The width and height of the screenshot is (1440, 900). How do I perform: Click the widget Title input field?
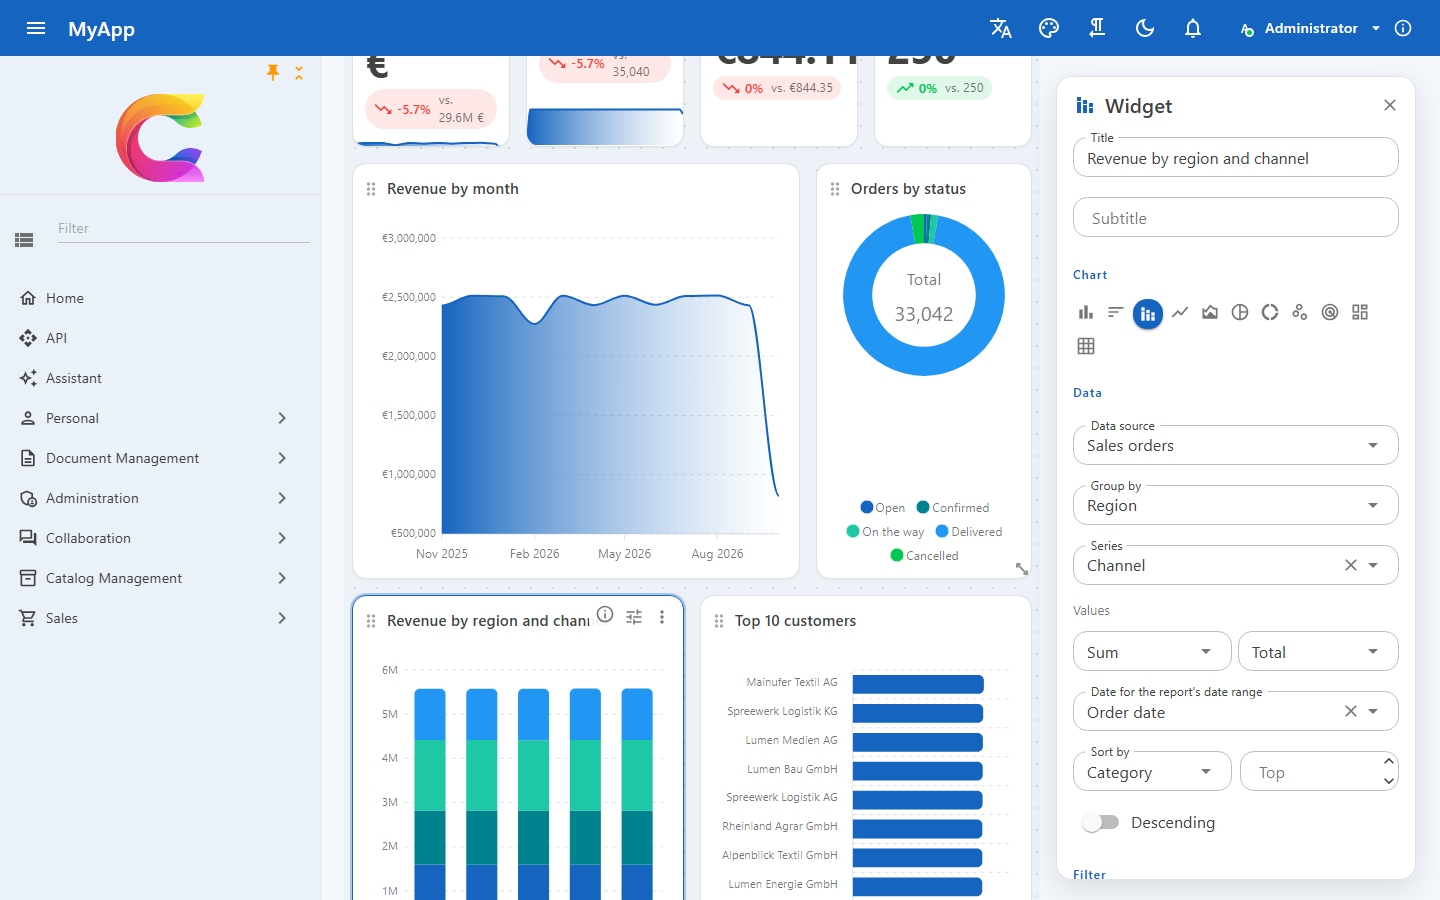[x=1236, y=158]
